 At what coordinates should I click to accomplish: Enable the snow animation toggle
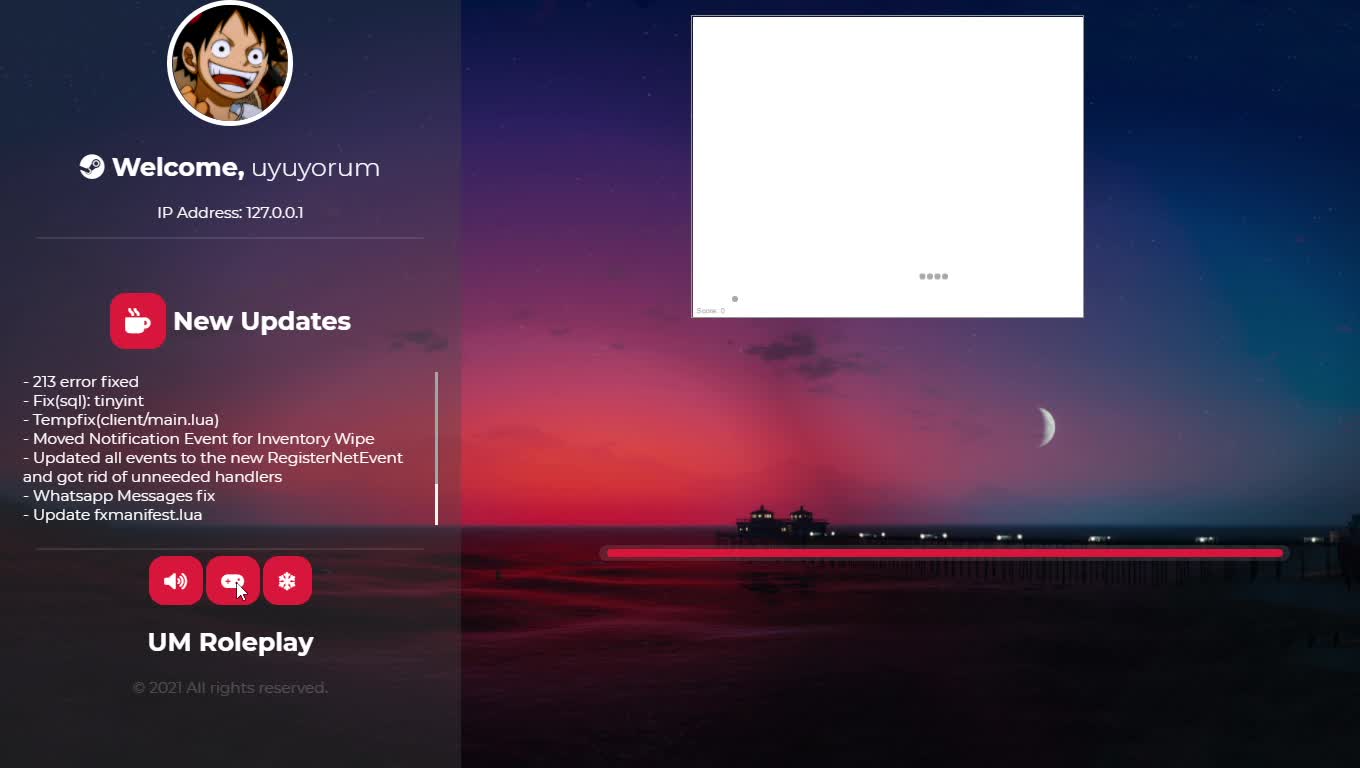[x=287, y=580]
